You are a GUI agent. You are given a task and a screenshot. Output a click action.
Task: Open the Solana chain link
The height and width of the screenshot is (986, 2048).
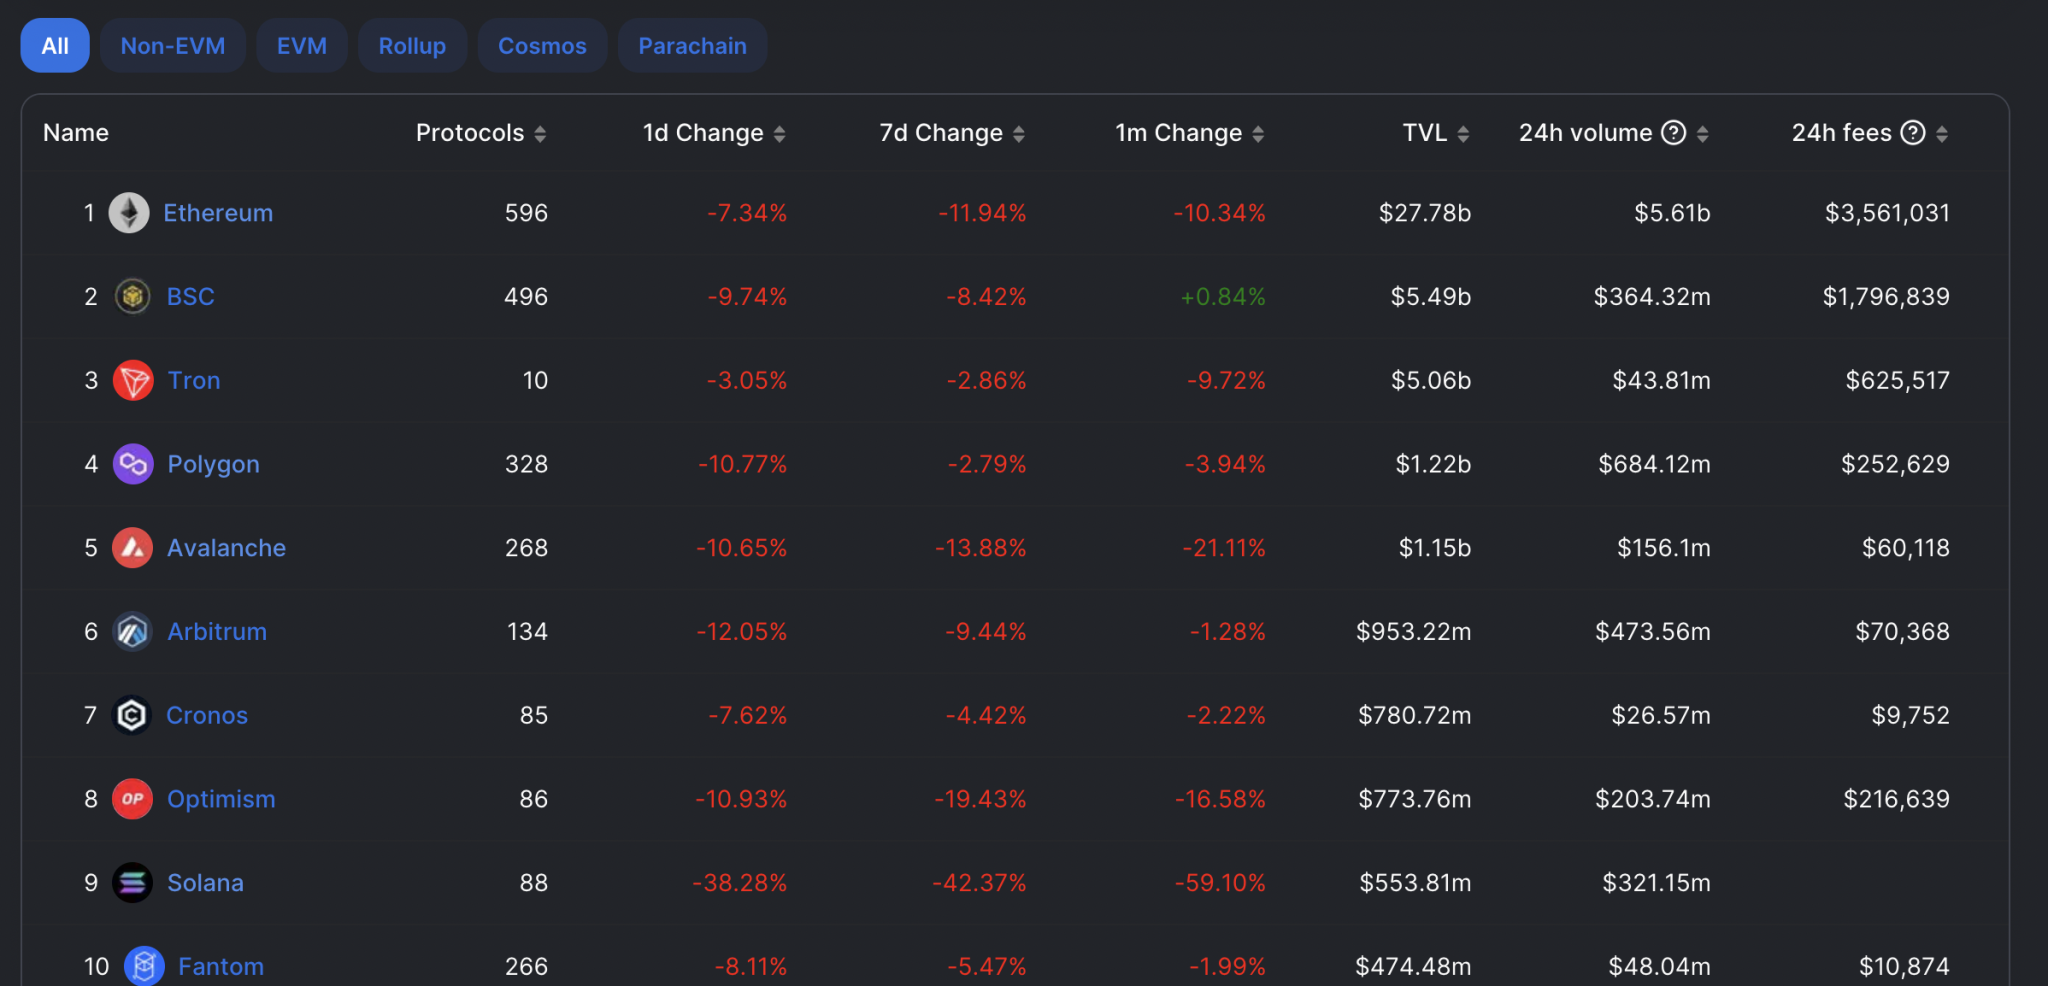point(205,883)
